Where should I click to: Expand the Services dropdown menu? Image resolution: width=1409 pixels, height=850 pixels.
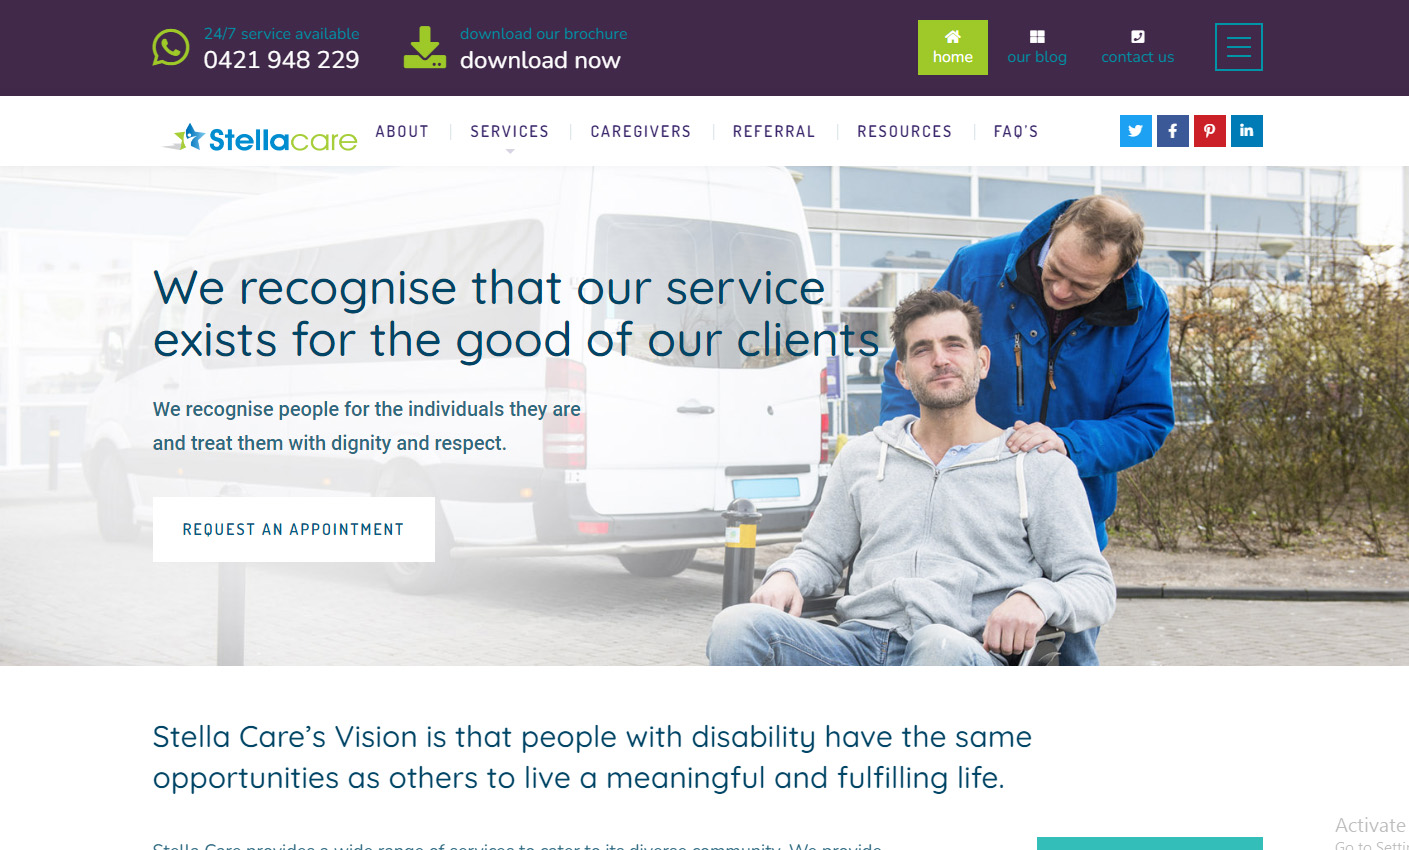[x=510, y=131]
